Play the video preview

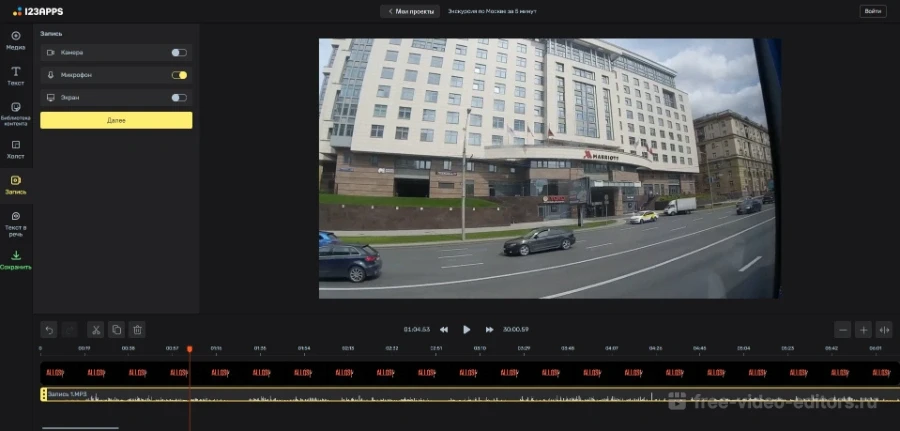click(x=467, y=329)
